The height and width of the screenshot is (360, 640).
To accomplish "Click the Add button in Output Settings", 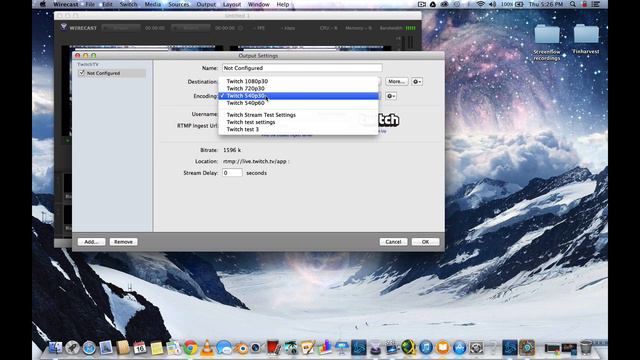I will tap(91, 242).
